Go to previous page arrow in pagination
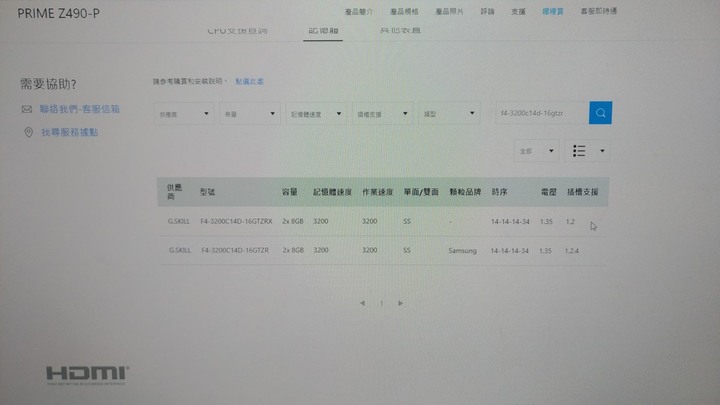720x405 pixels. [x=362, y=303]
